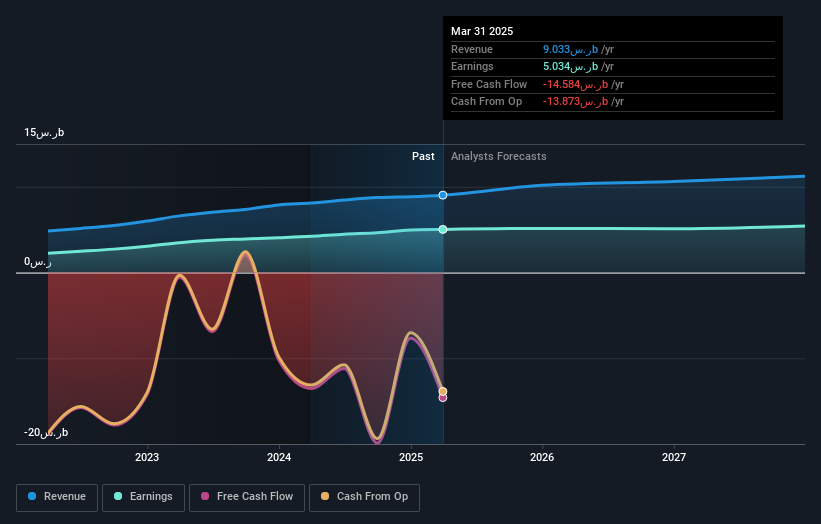Click the pink Free Cash Flow data marker

click(x=443, y=398)
